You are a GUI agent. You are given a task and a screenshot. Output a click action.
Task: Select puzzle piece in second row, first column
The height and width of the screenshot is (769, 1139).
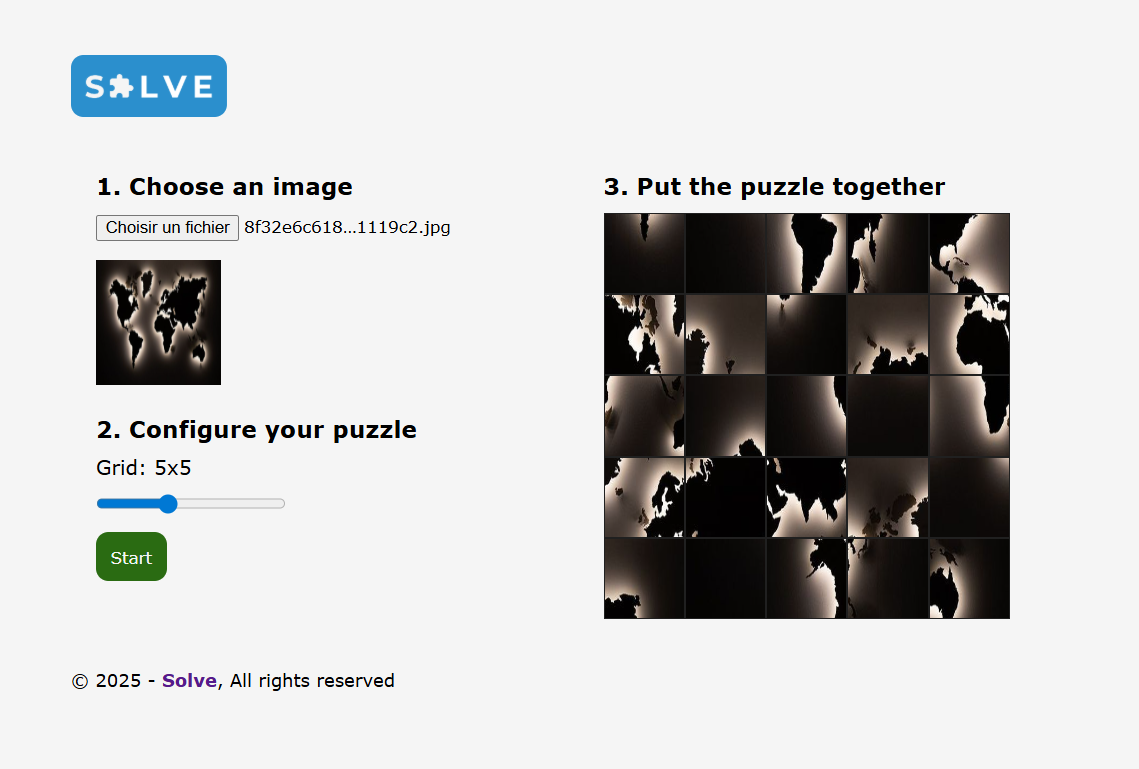pyautogui.click(x=645, y=335)
